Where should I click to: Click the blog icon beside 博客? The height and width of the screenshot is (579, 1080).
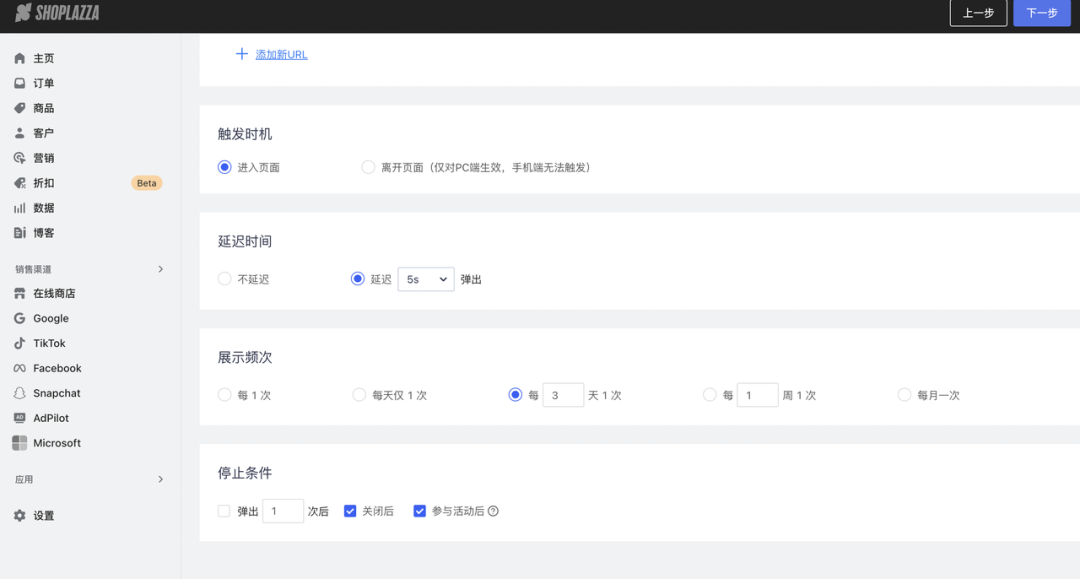pos(19,233)
